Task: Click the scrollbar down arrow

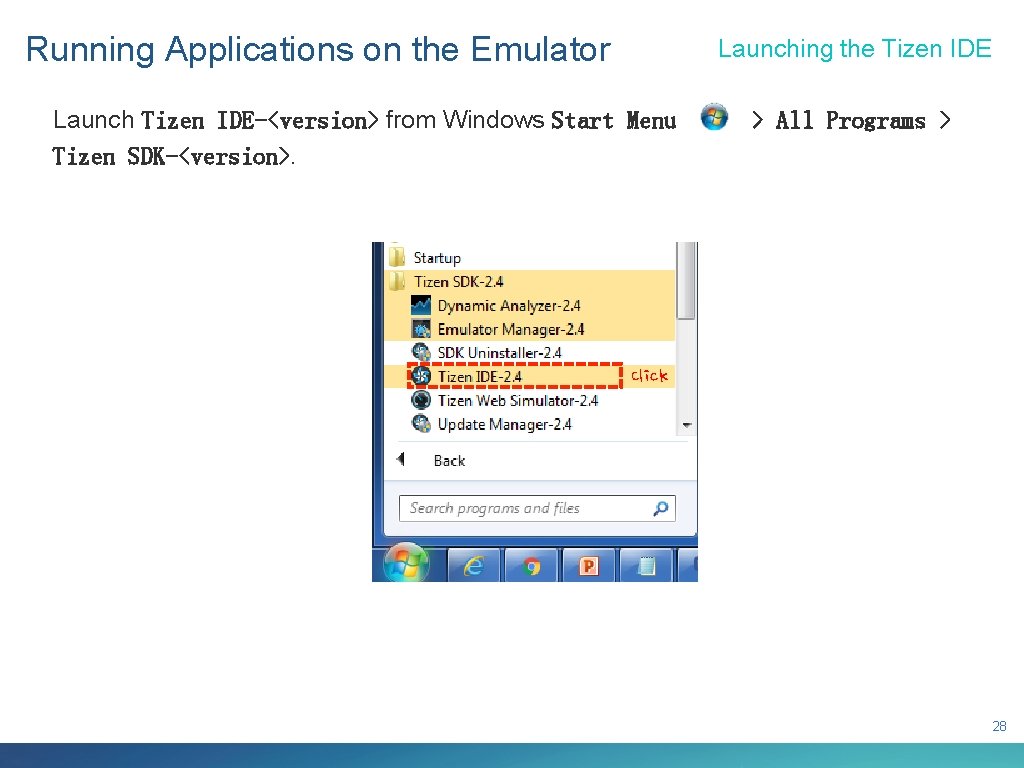Action: tap(686, 425)
